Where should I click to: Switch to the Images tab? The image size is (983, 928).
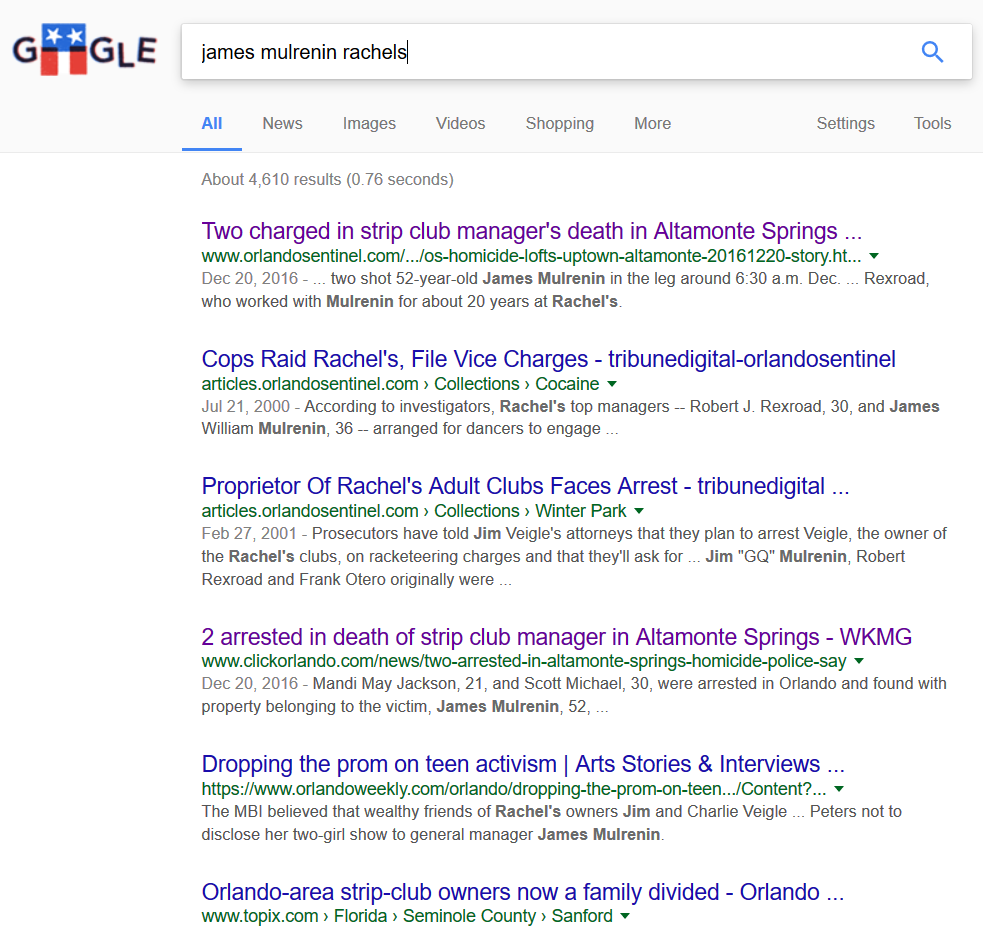[x=369, y=124]
